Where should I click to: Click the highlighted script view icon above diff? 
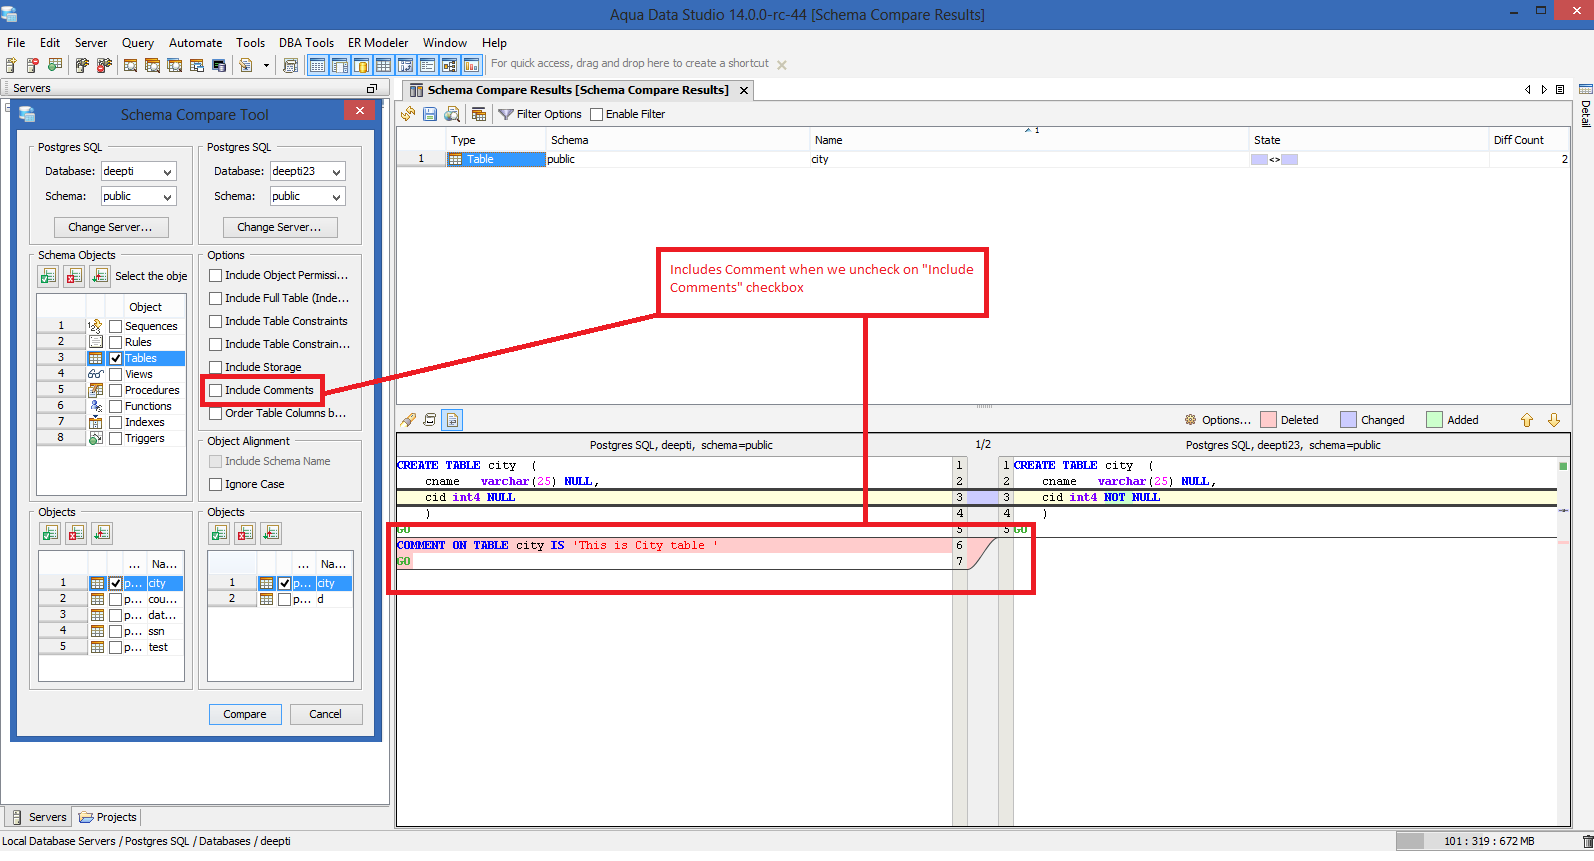click(x=453, y=420)
